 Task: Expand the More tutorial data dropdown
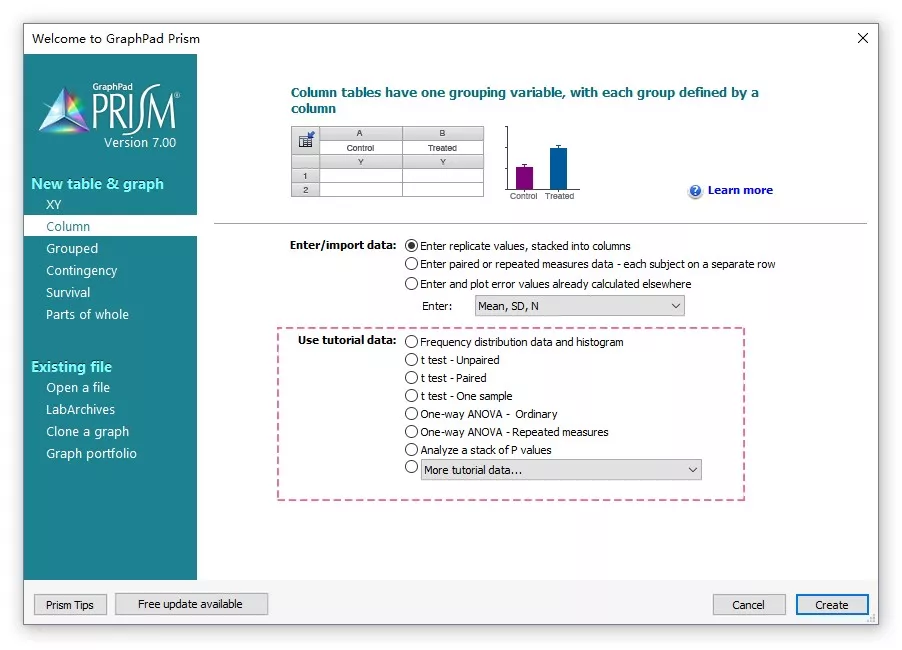point(561,470)
